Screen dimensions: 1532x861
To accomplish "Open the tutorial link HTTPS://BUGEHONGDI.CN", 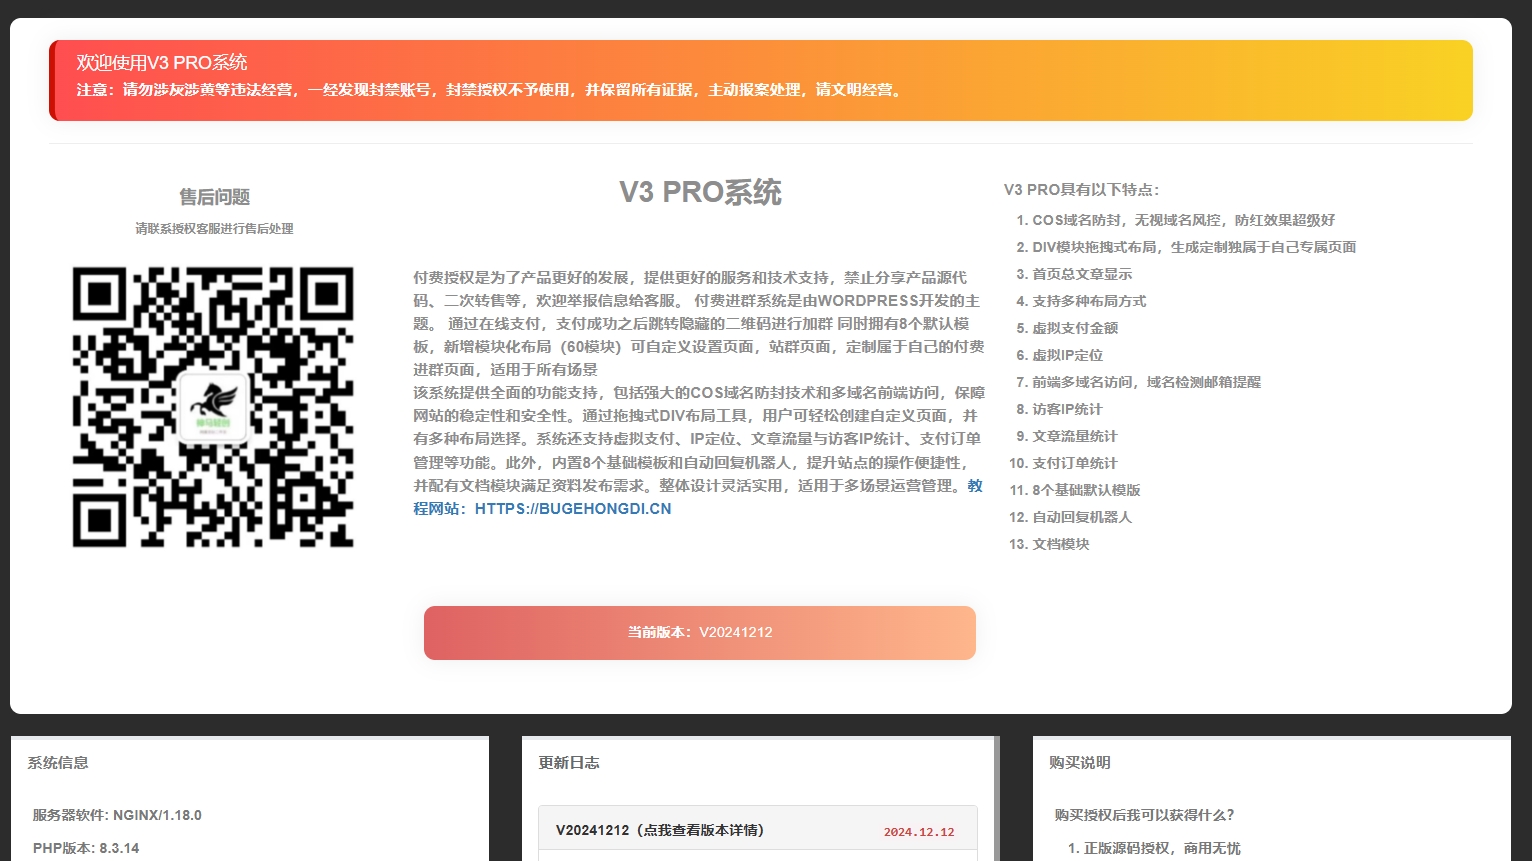I will [571, 509].
